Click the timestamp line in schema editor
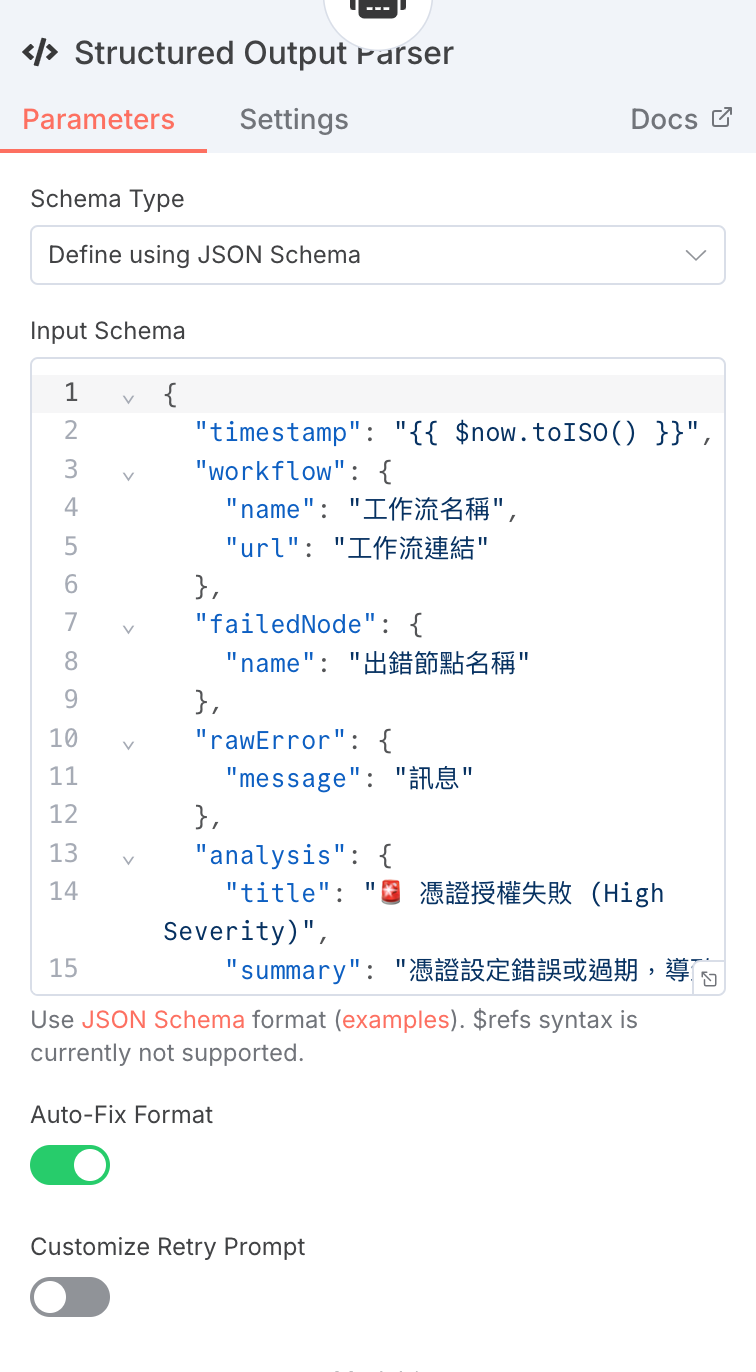 (440, 432)
